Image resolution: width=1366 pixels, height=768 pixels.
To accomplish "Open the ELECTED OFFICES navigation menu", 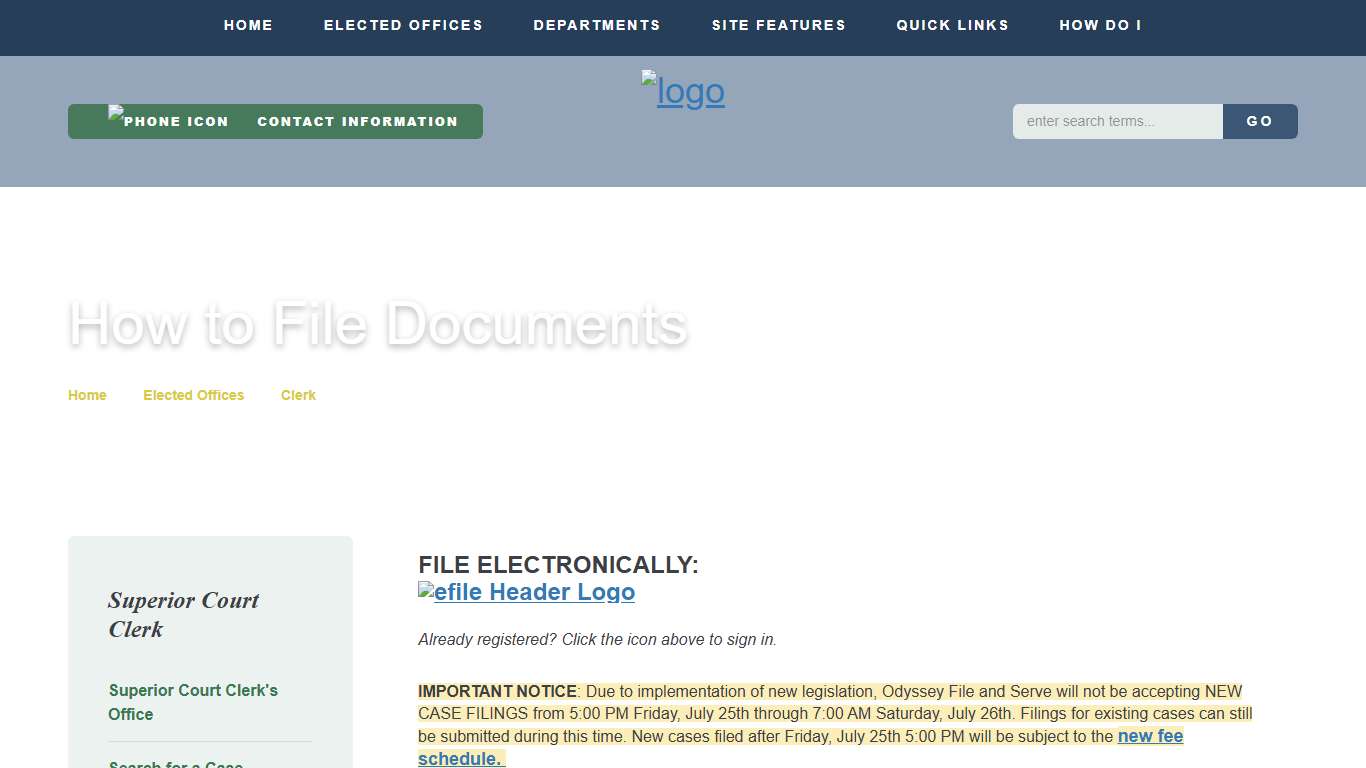I will tap(403, 25).
